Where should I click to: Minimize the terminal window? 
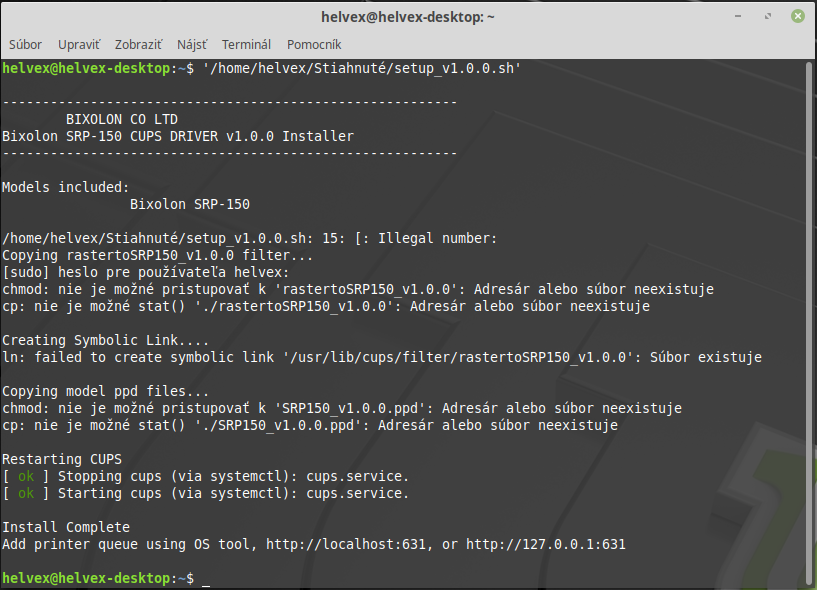(738, 17)
